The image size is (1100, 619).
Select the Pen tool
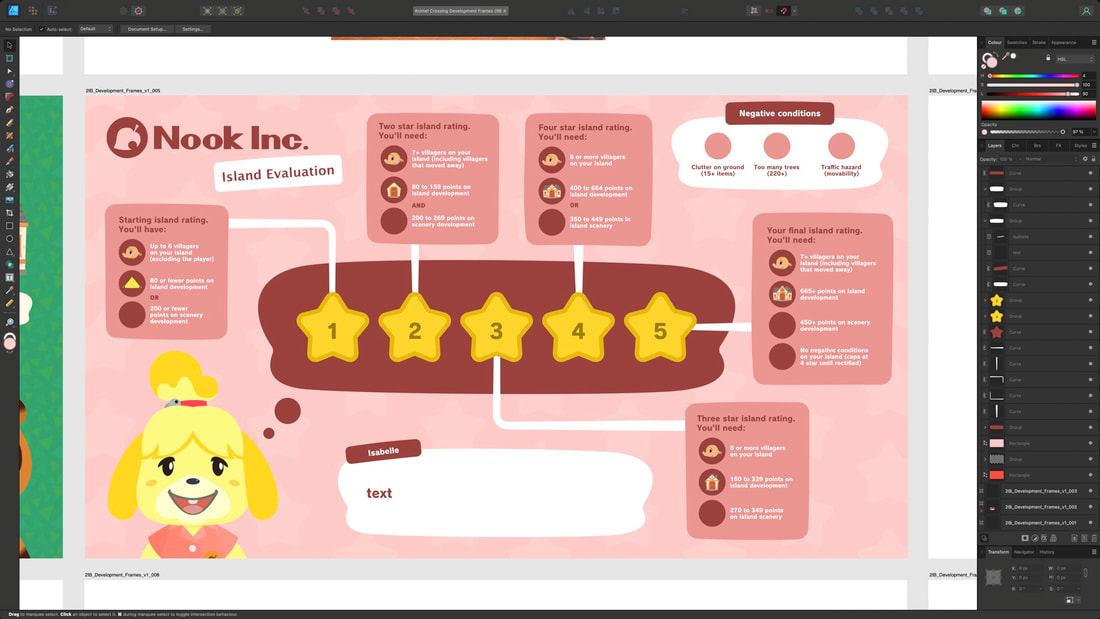9,109
